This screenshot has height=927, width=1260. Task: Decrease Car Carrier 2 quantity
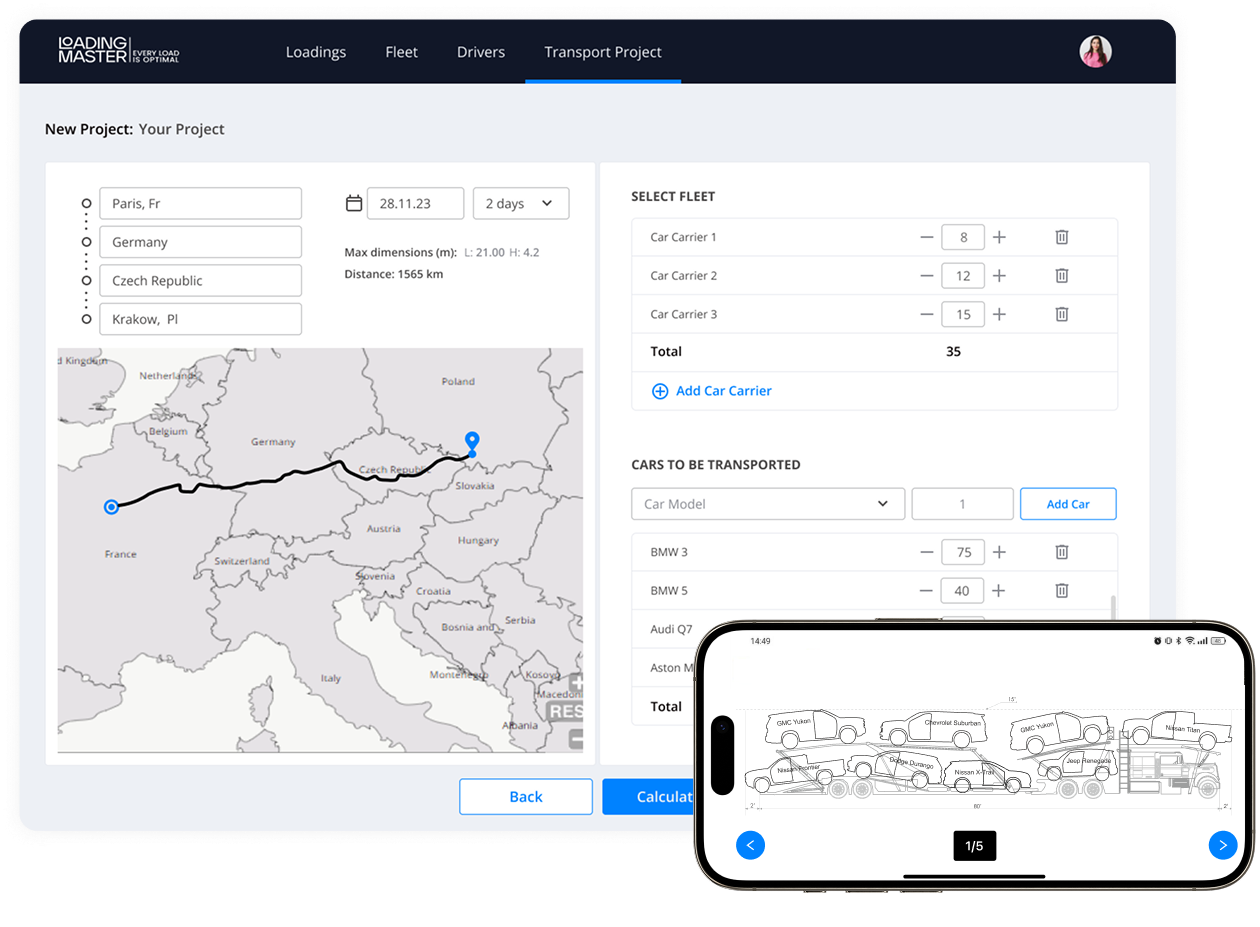point(927,276)
